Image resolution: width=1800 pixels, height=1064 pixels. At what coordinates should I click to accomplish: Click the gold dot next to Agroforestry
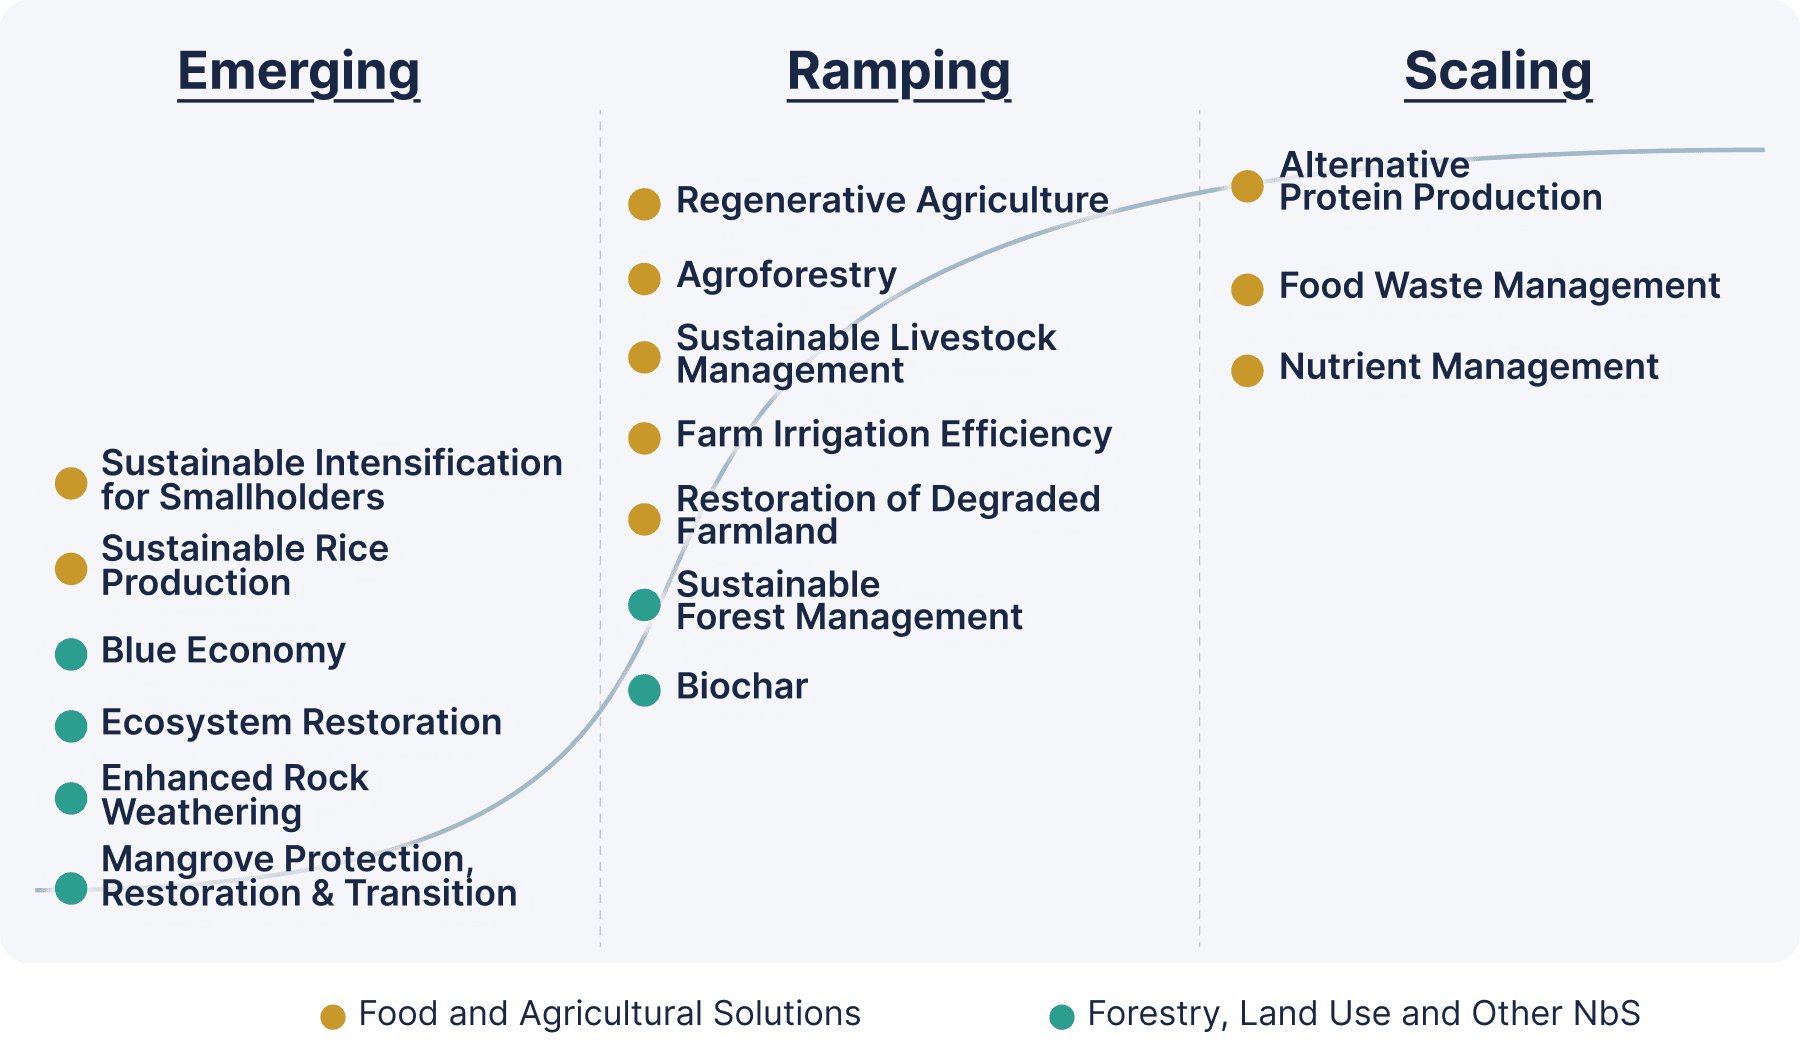(644, 278)
